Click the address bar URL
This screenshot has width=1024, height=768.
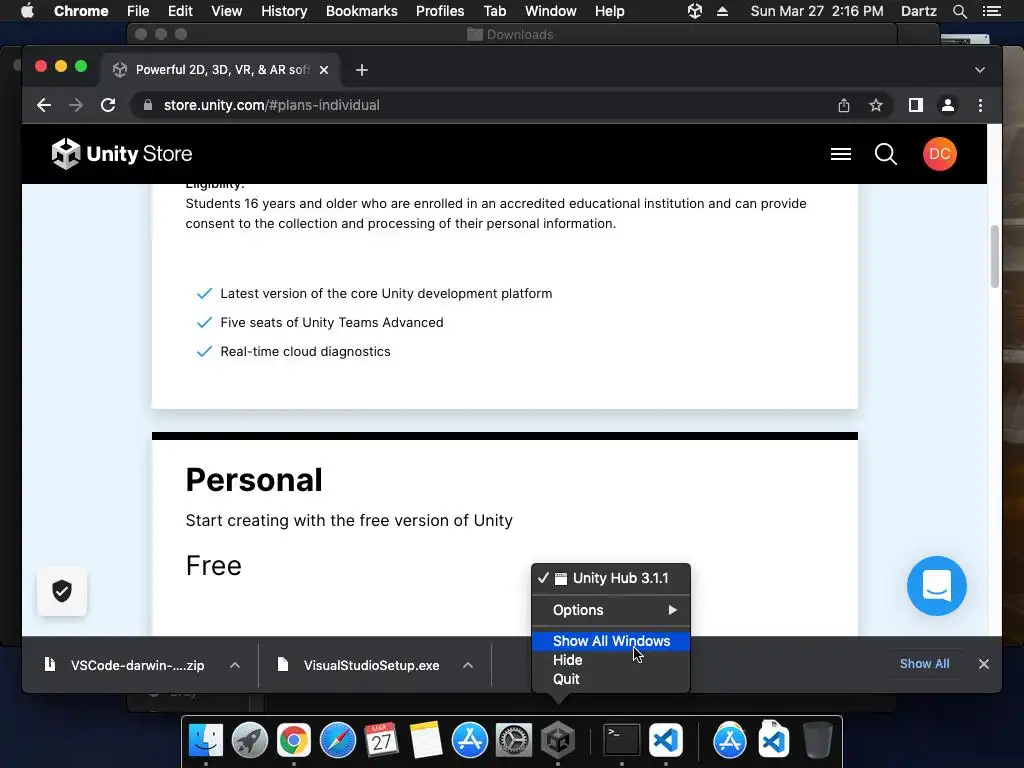272,105
